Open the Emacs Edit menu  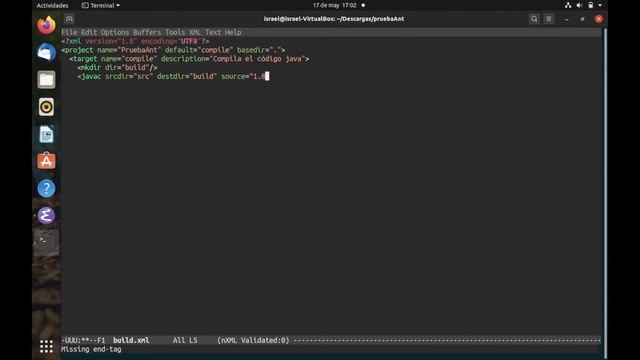coord(89,32)
